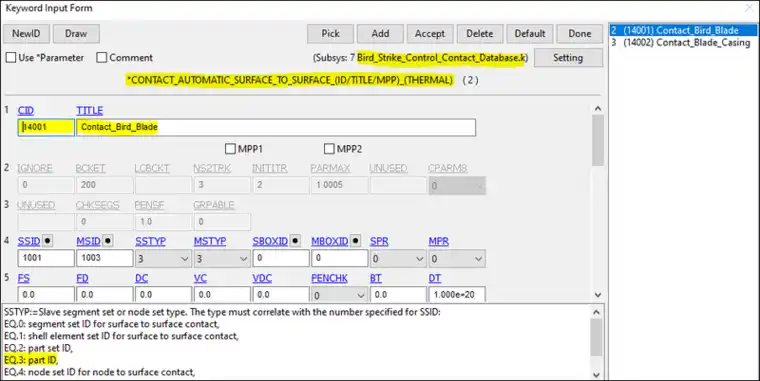Check the MPP1 checkbox
The width and height of the screenshot is (760, 381).
[x=230, y=149]
